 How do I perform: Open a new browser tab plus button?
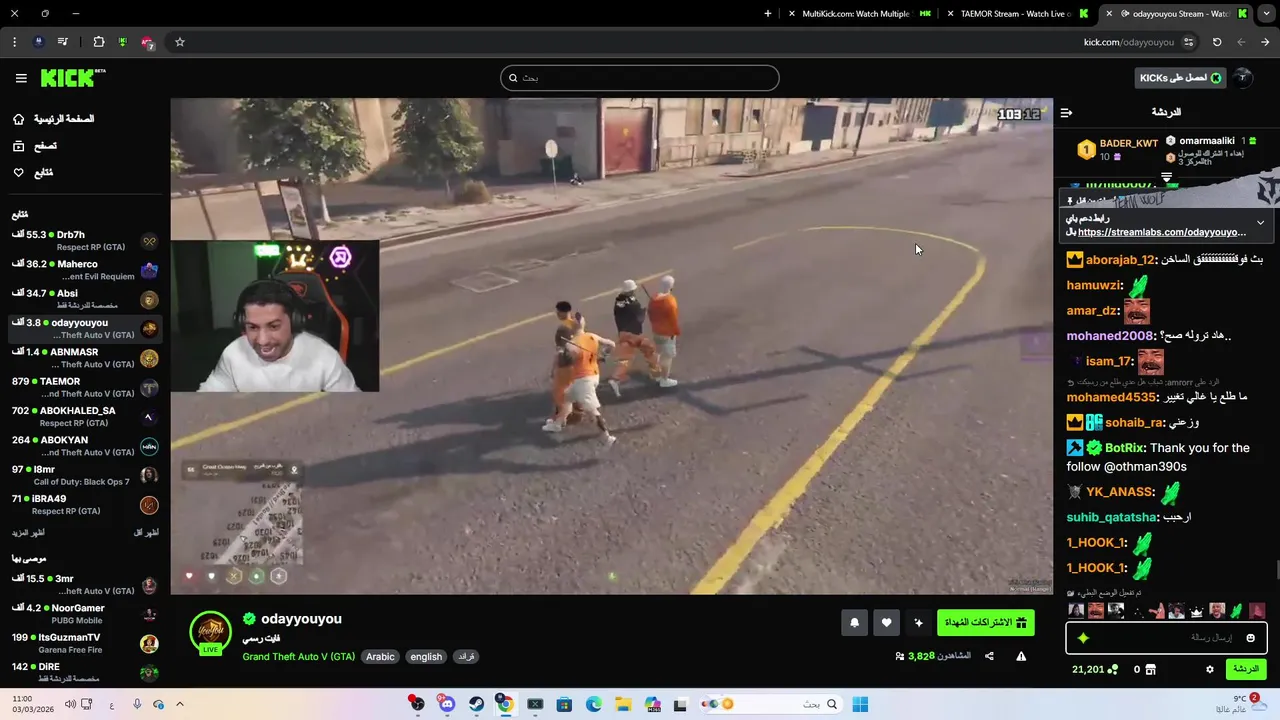[x=768, y=14]
